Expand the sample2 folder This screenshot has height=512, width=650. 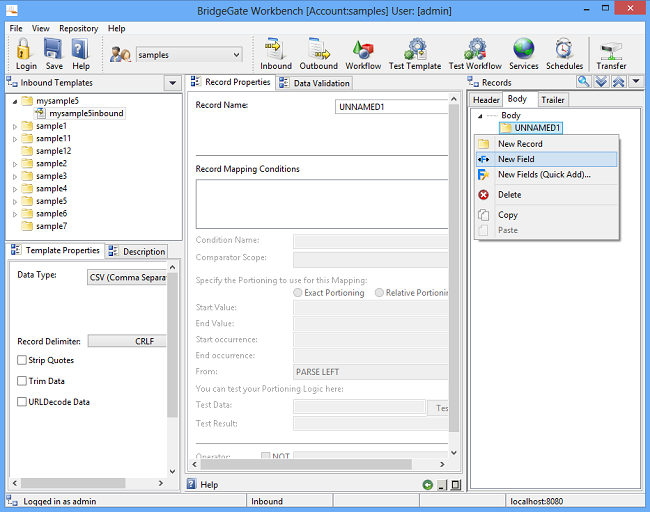(x=15, y=164)
